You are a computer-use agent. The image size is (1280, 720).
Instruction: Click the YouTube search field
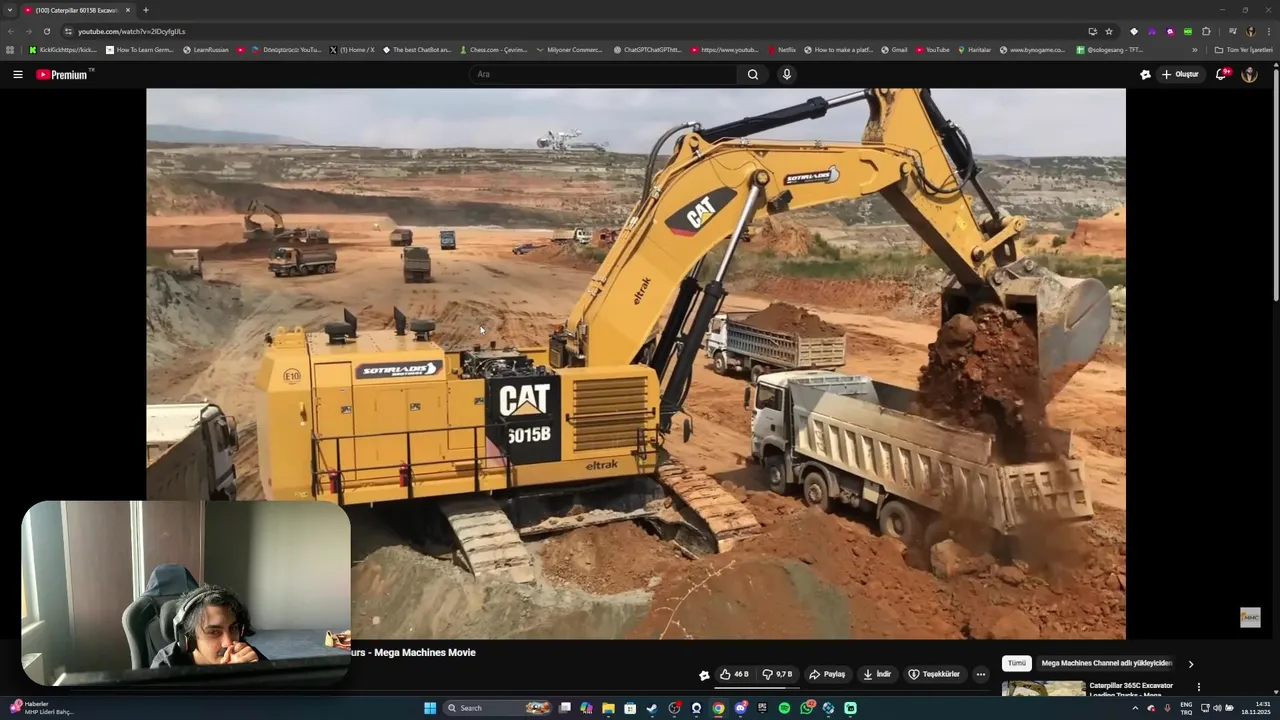pos(604,74)
